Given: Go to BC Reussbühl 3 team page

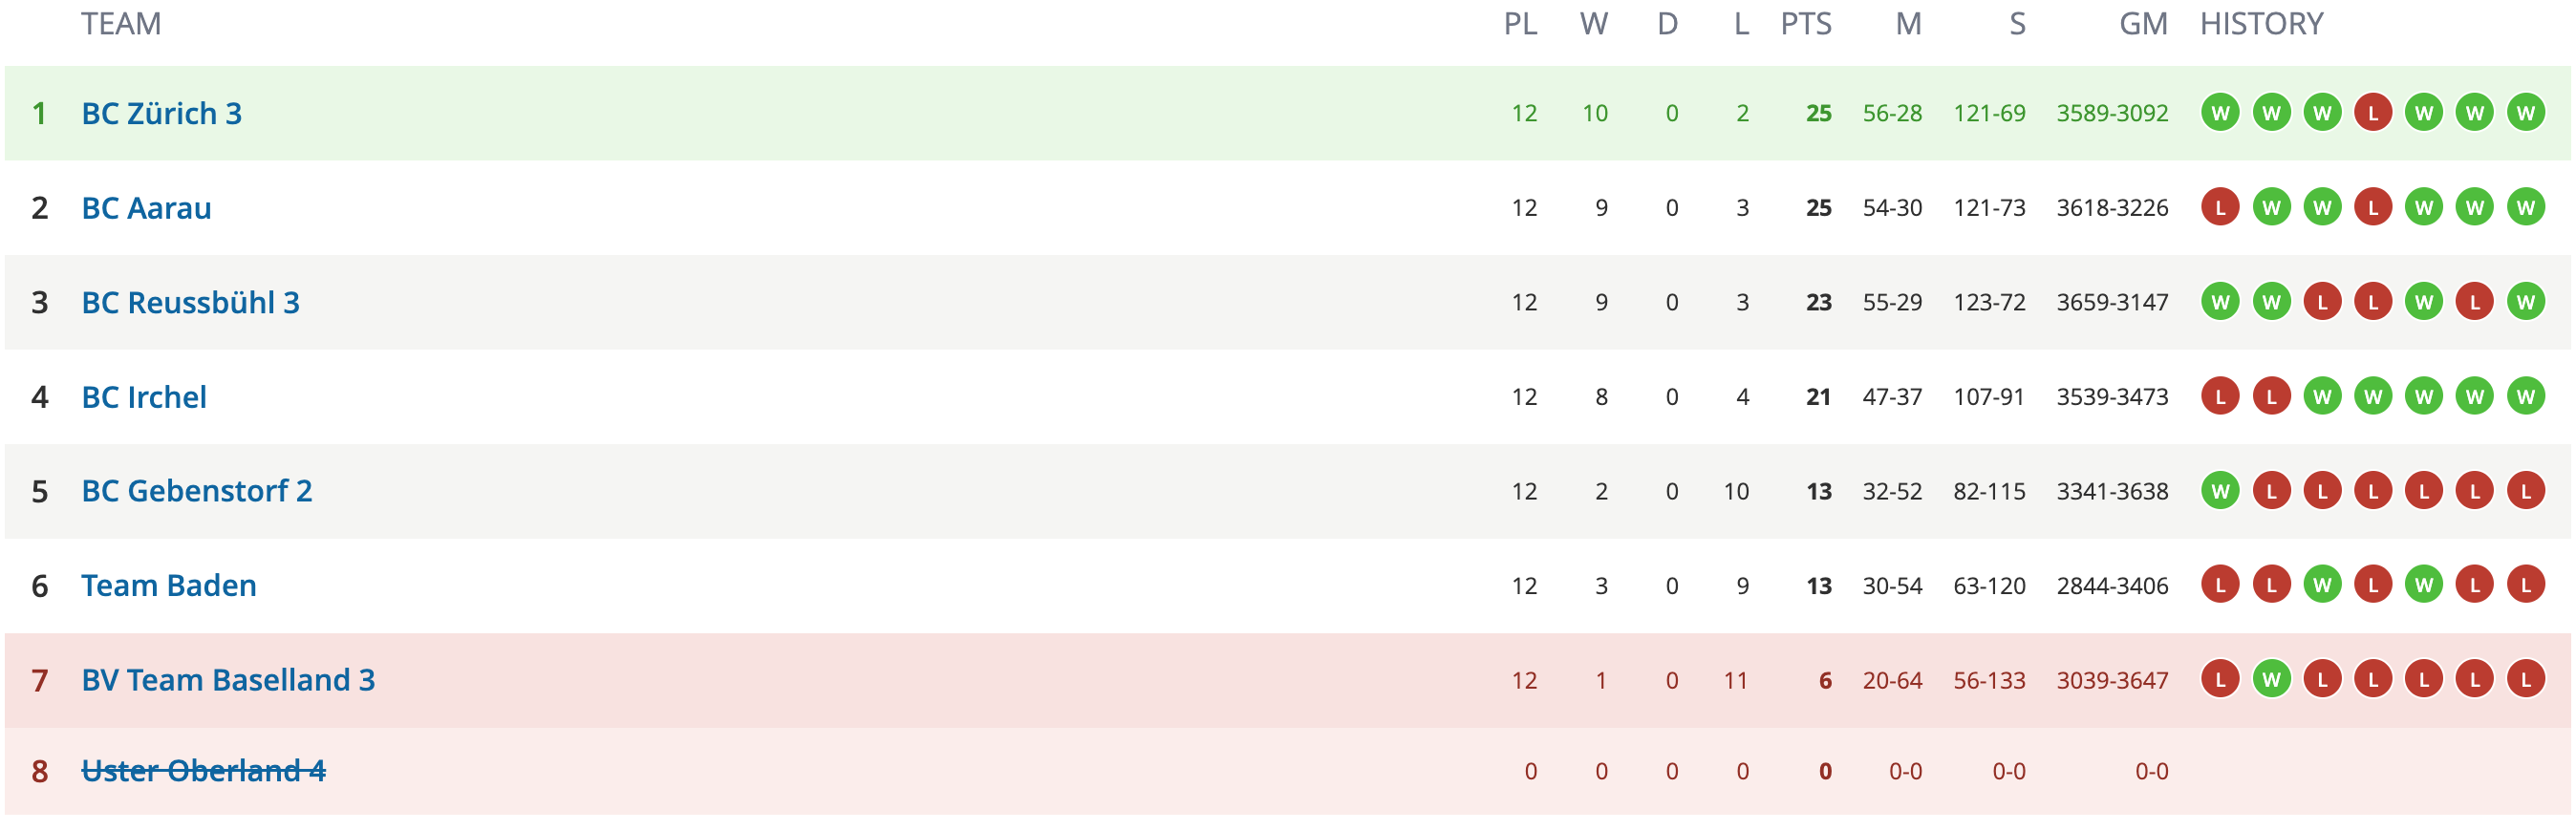Looking at the screenshot, I should click(x=190, y=302).
